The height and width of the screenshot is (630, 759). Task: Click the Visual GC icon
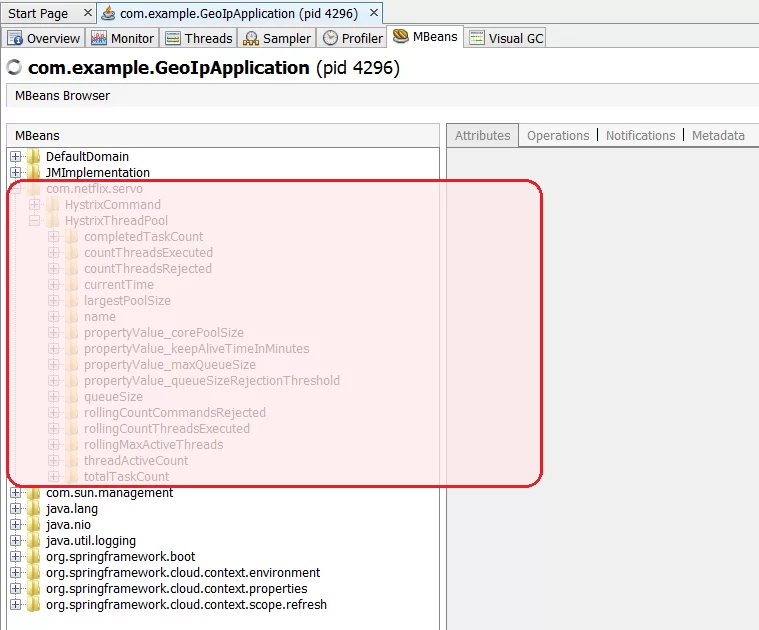(477, 38)
